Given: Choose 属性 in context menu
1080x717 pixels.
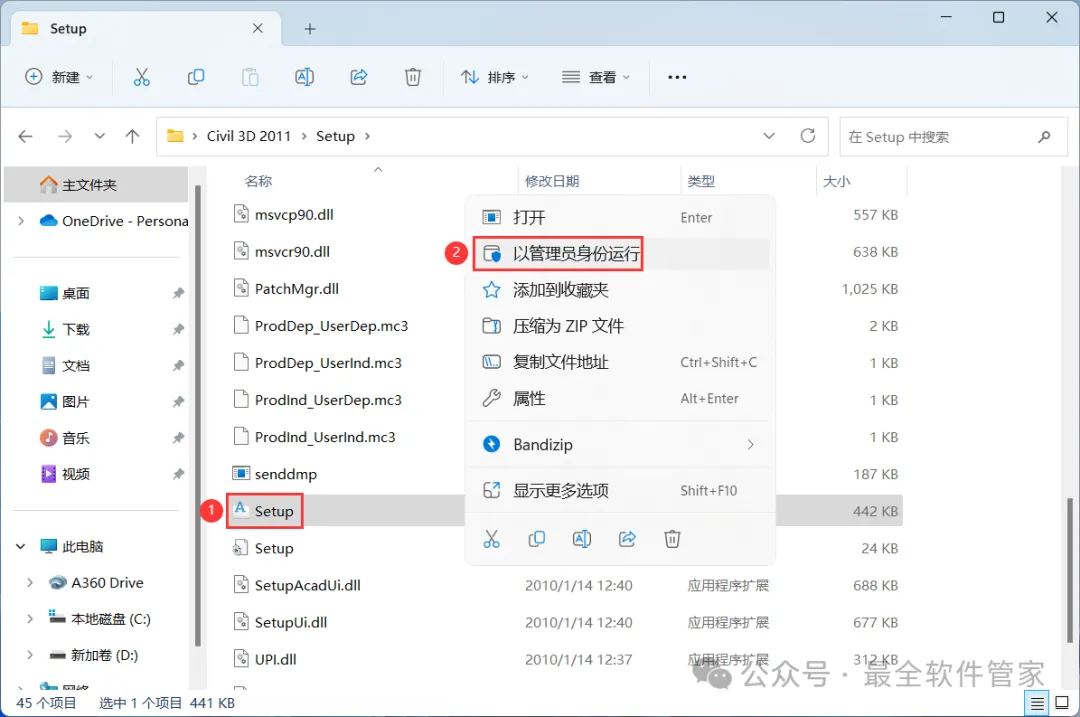Looking at the screenshot, I should 620,398.
